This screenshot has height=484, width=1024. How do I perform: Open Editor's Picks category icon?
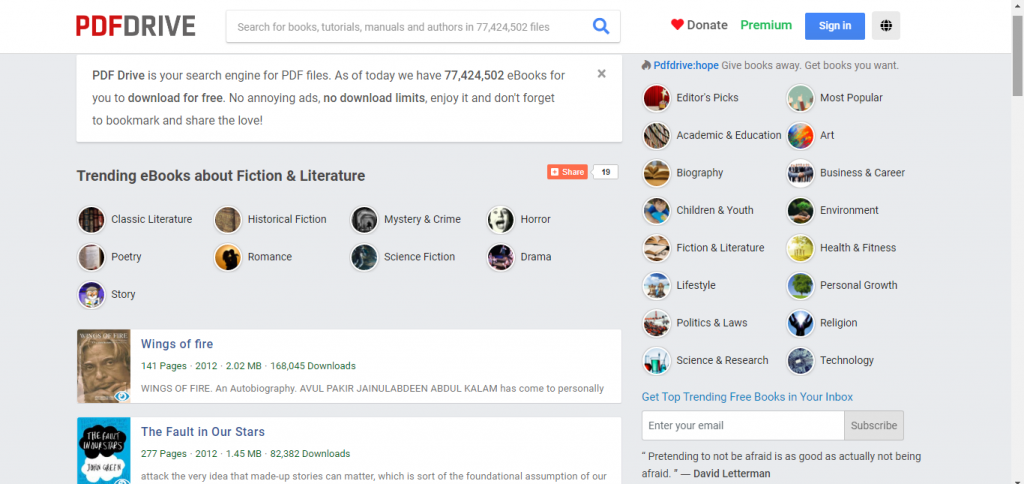(657, 98)
